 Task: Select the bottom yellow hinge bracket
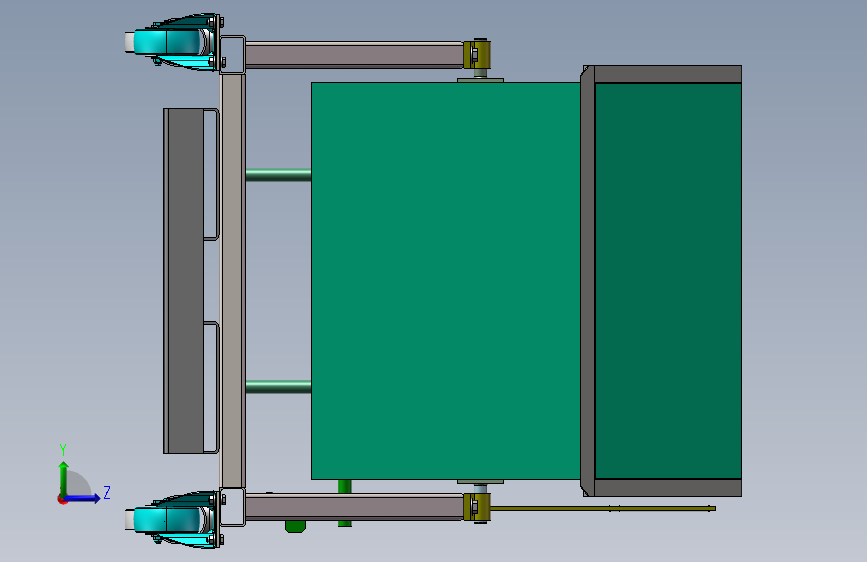coord(477,507)
